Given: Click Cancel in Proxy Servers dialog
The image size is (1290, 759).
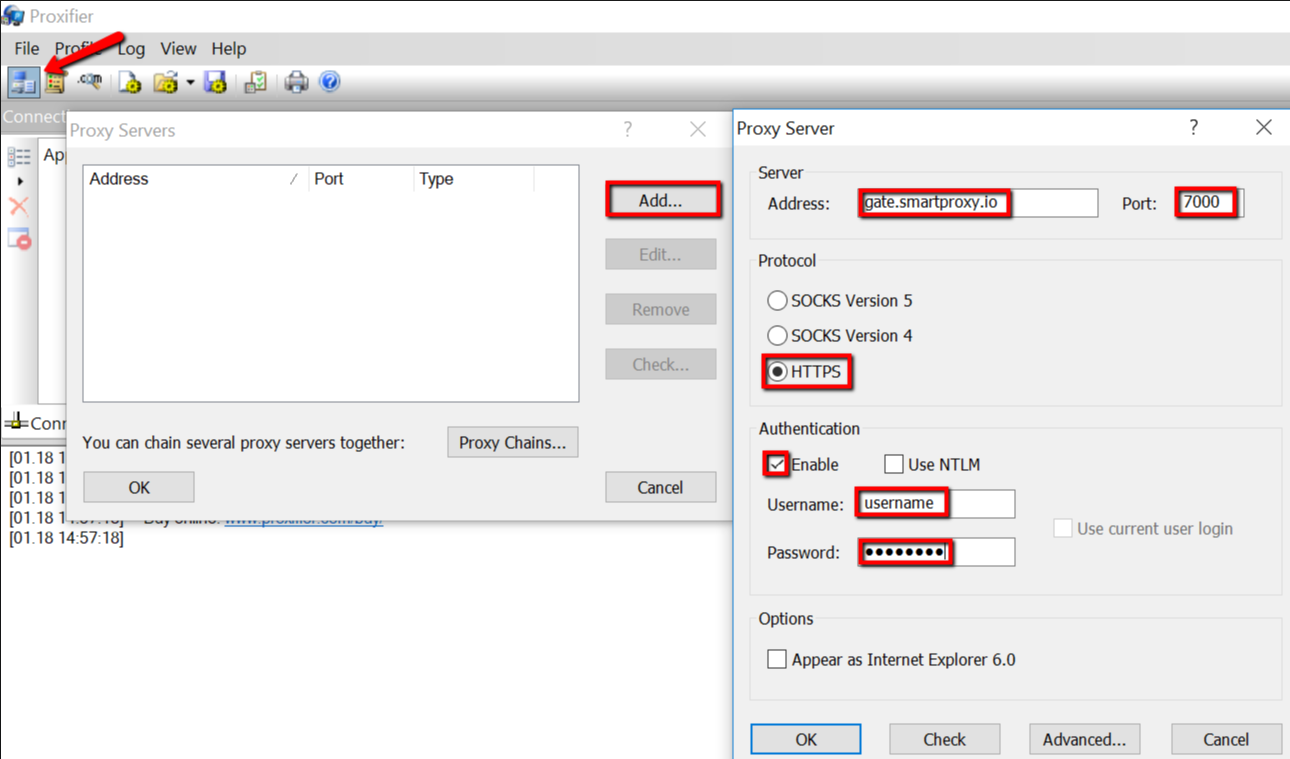Looking at the screenshot, I should click(660, 487).
